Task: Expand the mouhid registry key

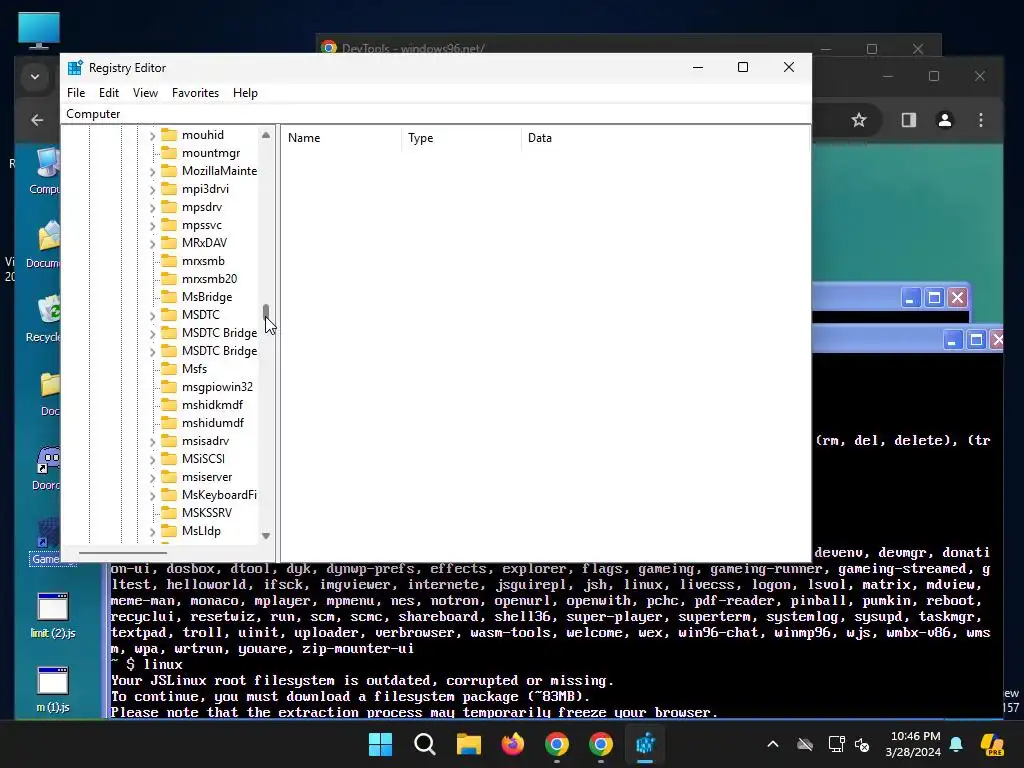Action: tap(152, 136)
